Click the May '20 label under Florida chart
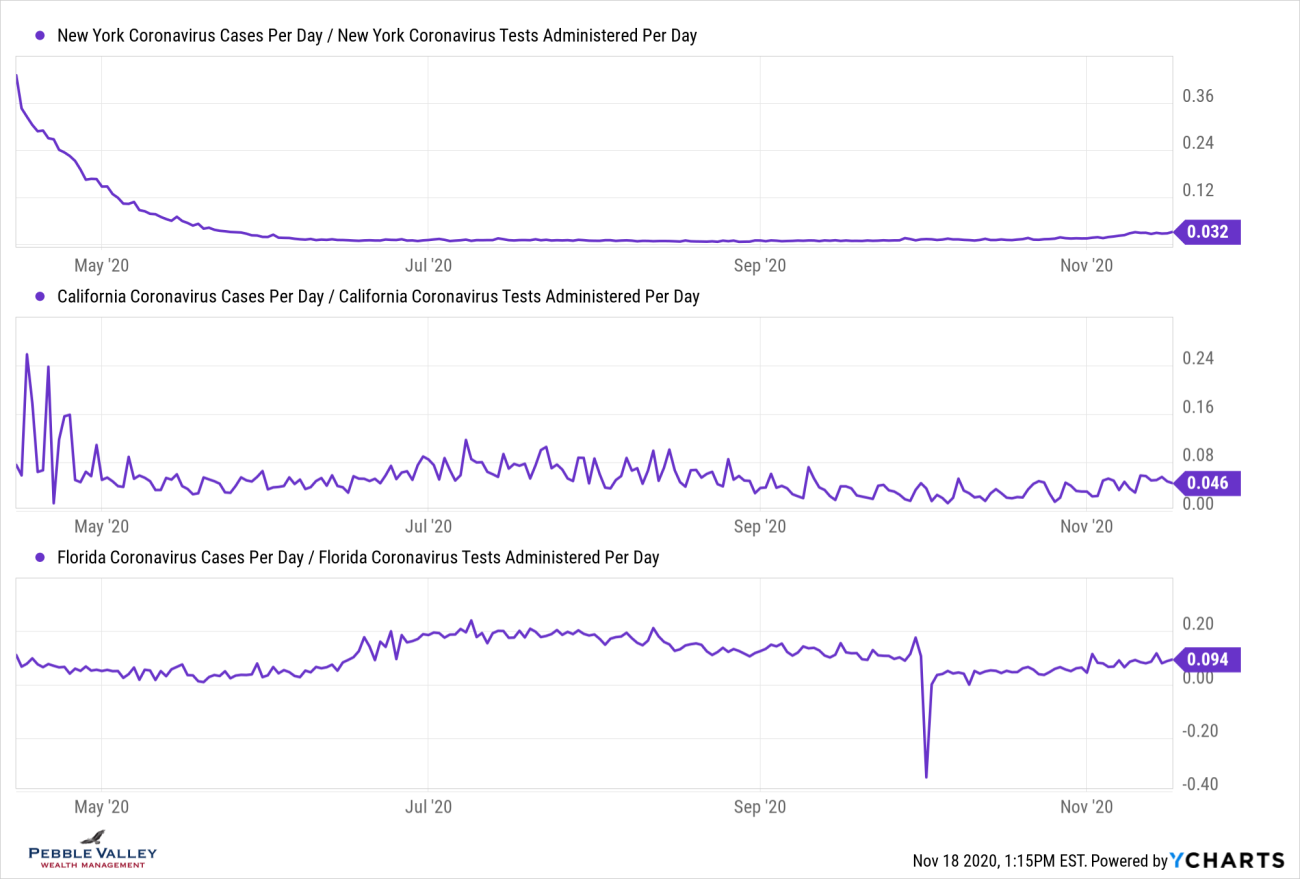The width and height of the screenshot is (1300, 879). coord(103,806)
